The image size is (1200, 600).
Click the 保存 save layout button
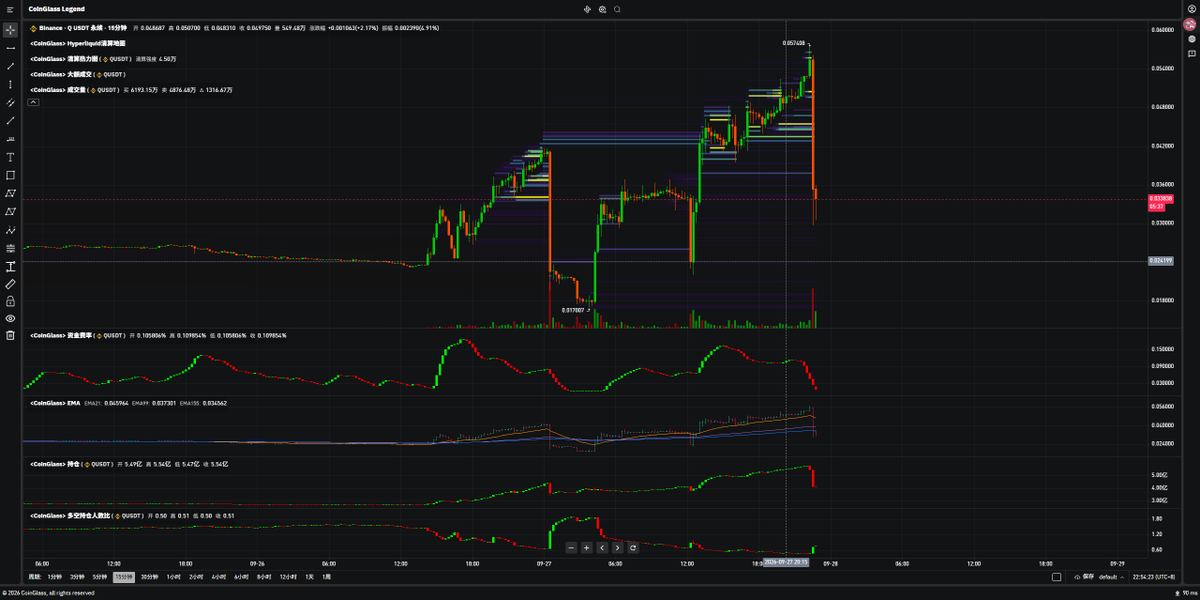point(1082,577)
